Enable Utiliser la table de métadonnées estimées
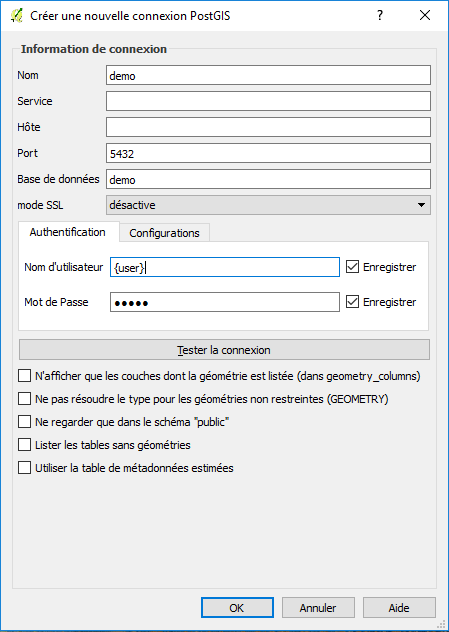Viewport: 449px width, 632px height. click(25, 468)
